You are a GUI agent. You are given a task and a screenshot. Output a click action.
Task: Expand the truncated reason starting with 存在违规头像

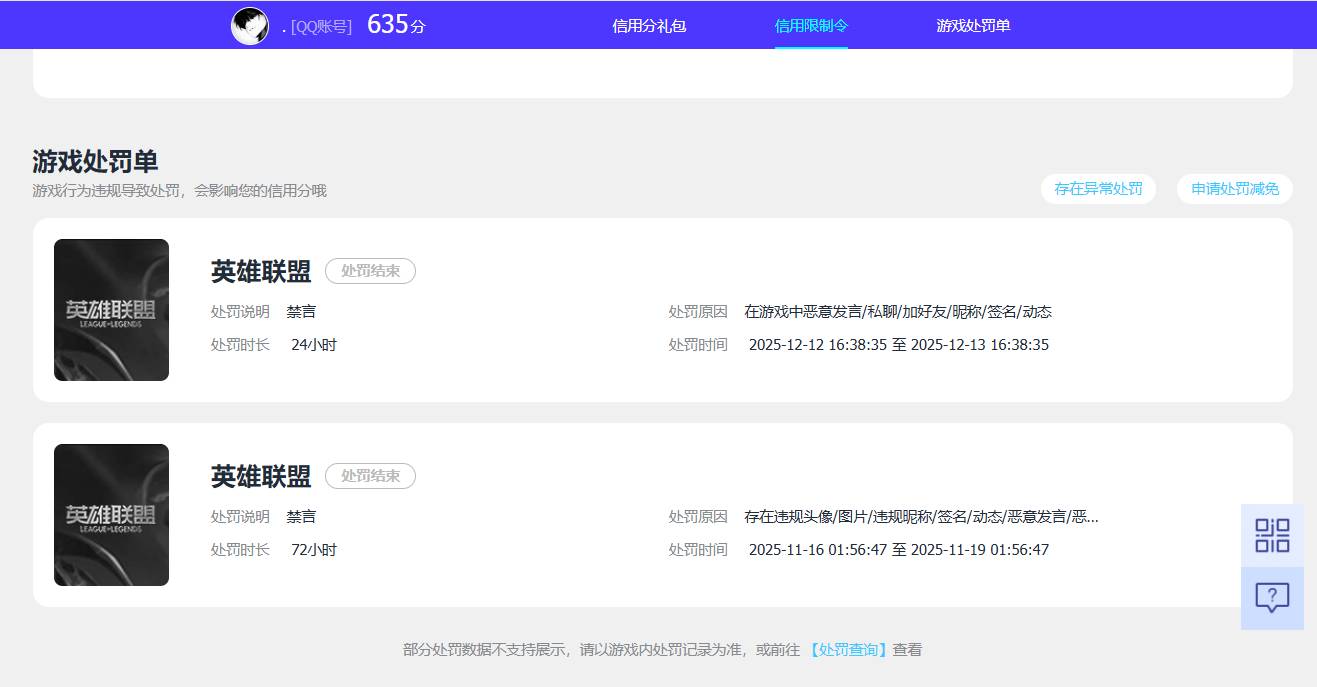point(920,517)
